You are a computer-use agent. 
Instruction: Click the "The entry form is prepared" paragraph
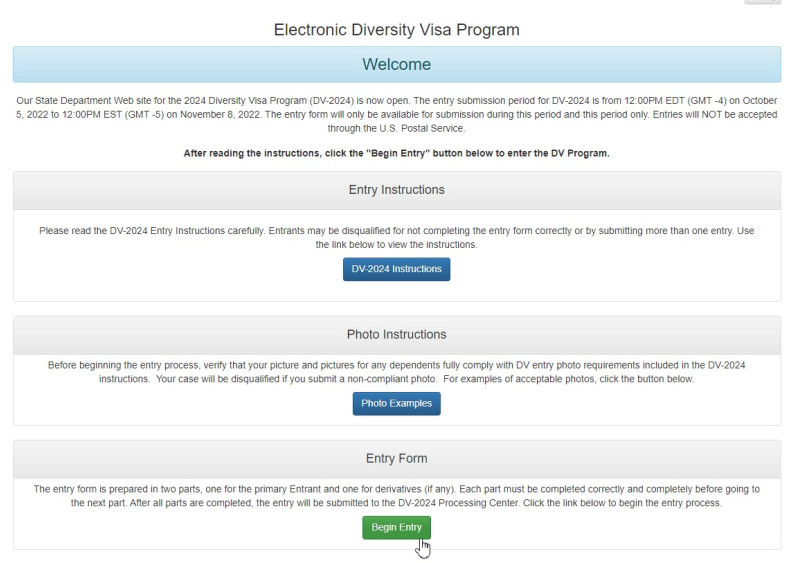396,496
